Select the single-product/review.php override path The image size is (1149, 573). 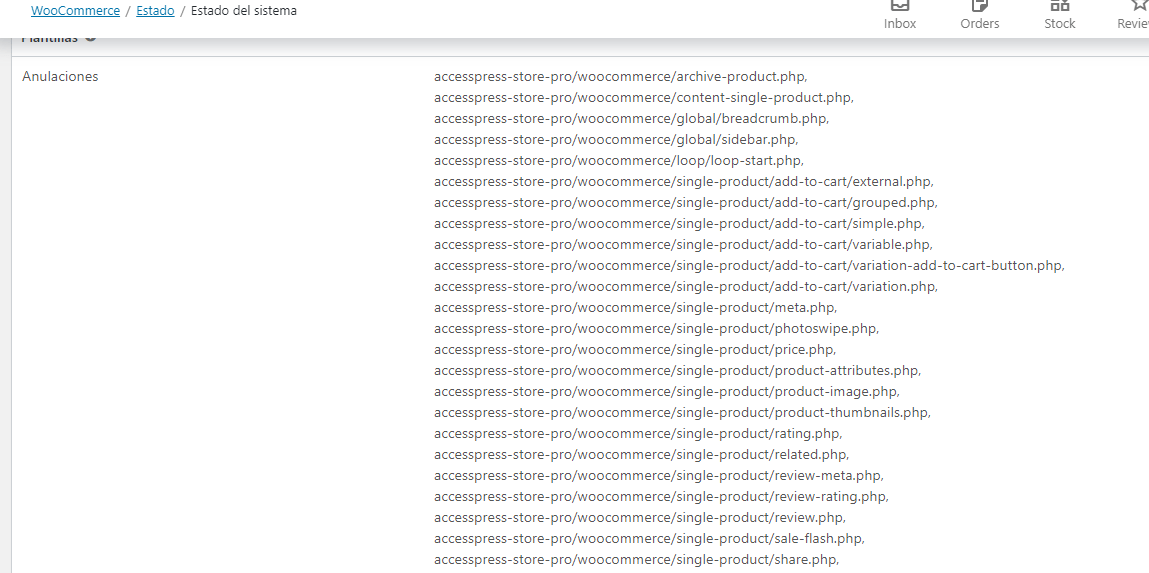[x=640, y=517]
